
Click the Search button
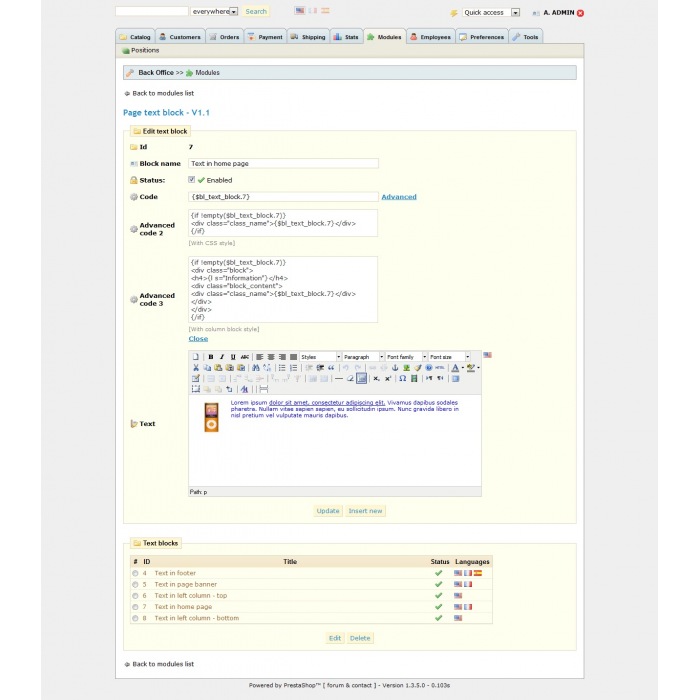[256, 12]
